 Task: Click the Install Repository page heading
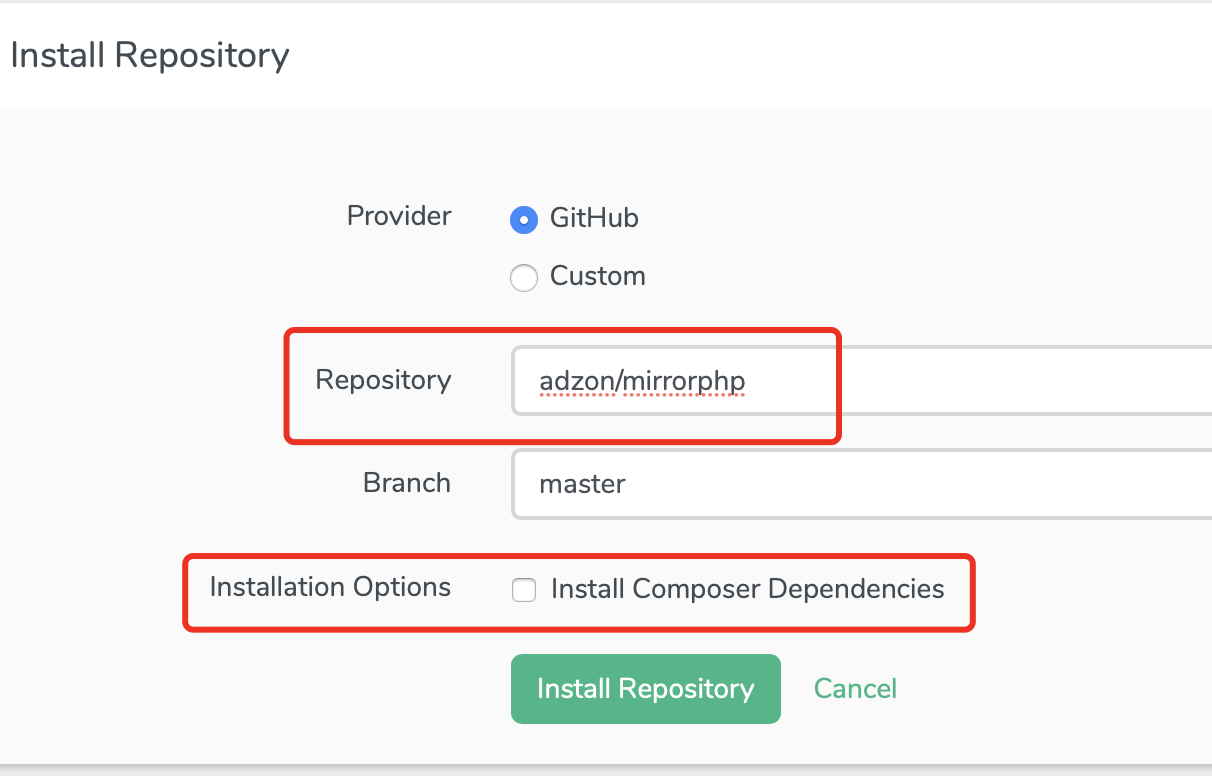tap(150, 55)
